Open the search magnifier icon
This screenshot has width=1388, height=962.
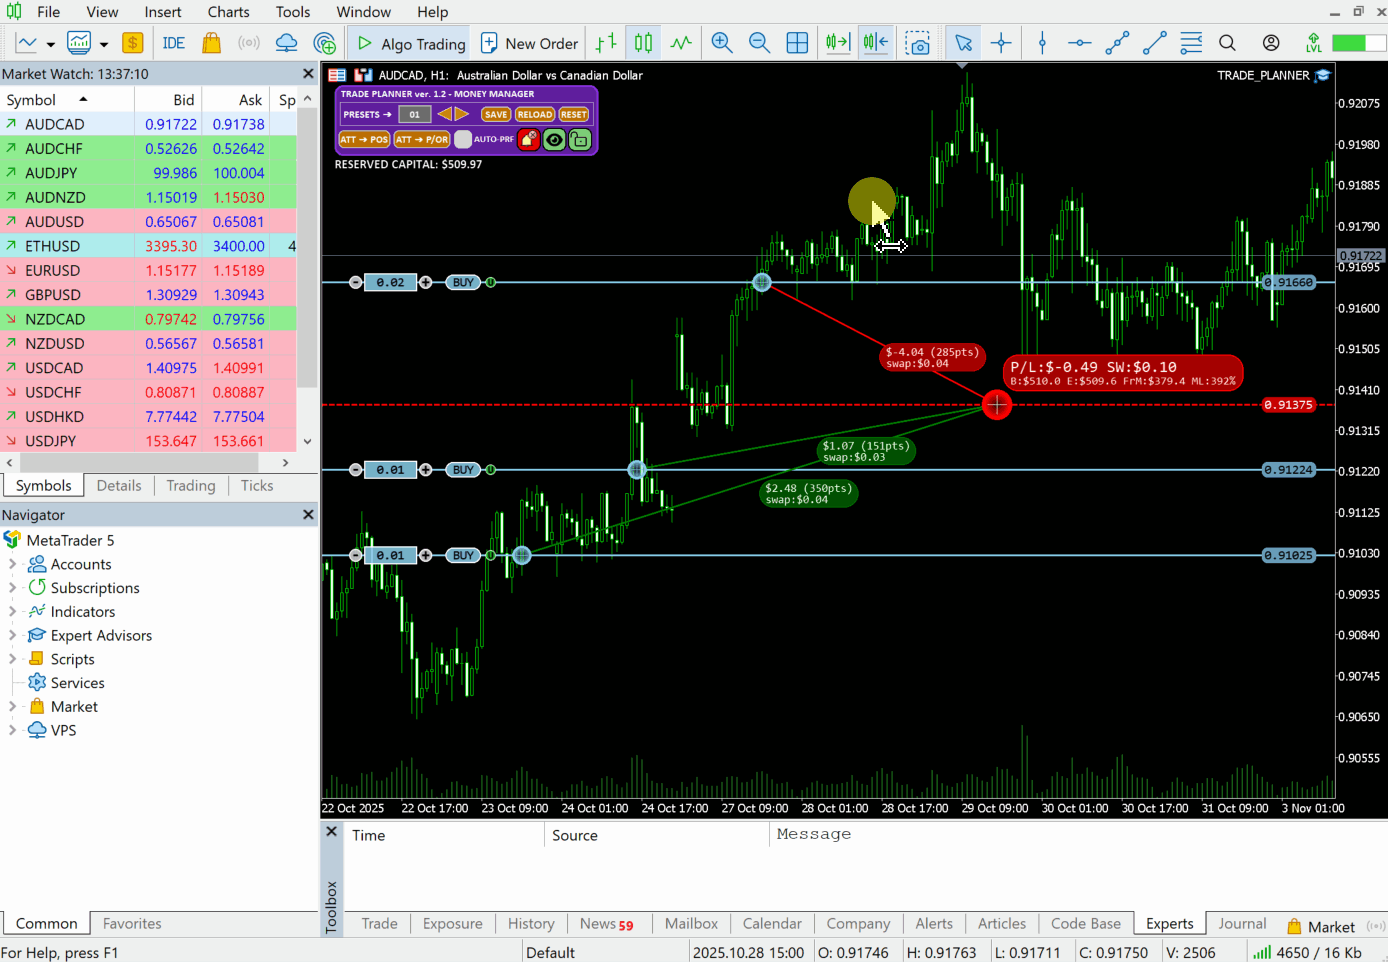pyautogui.click(x=1227, y=43)
